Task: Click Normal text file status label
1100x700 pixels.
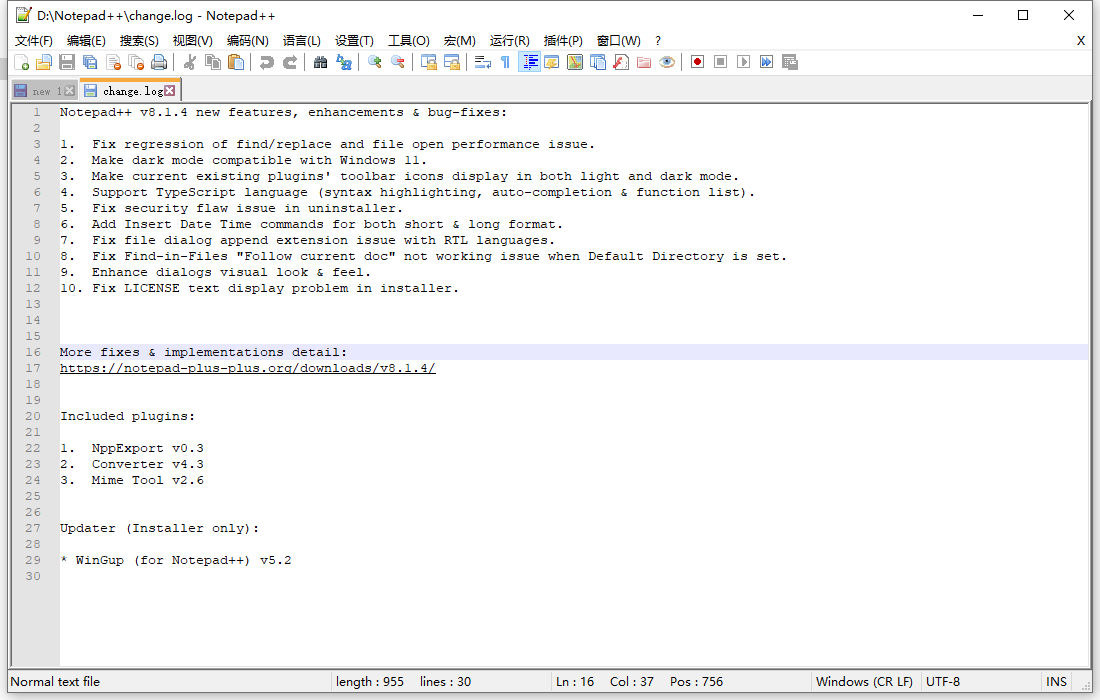Action: pyautogui.click(x=55, y=682)
